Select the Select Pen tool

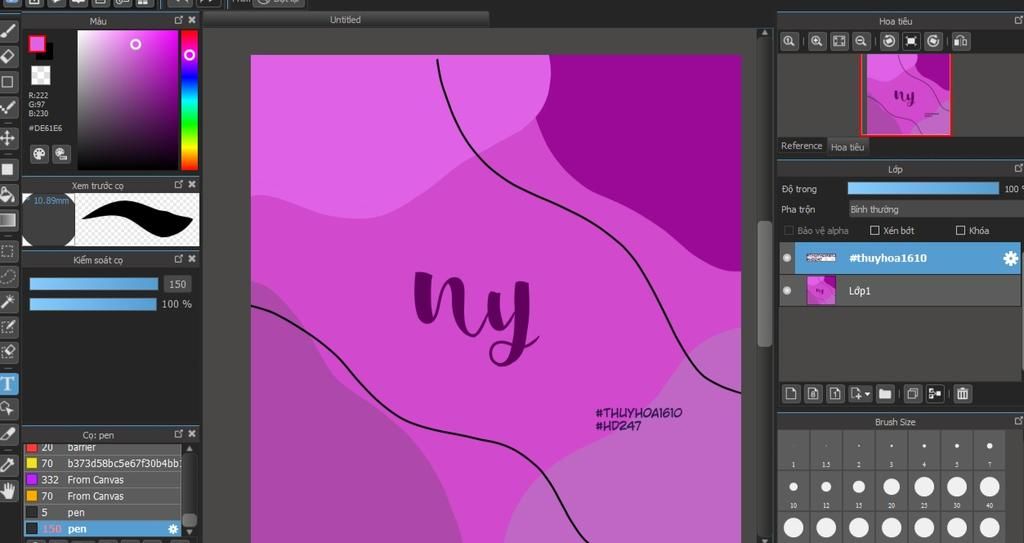coord(8,327)
